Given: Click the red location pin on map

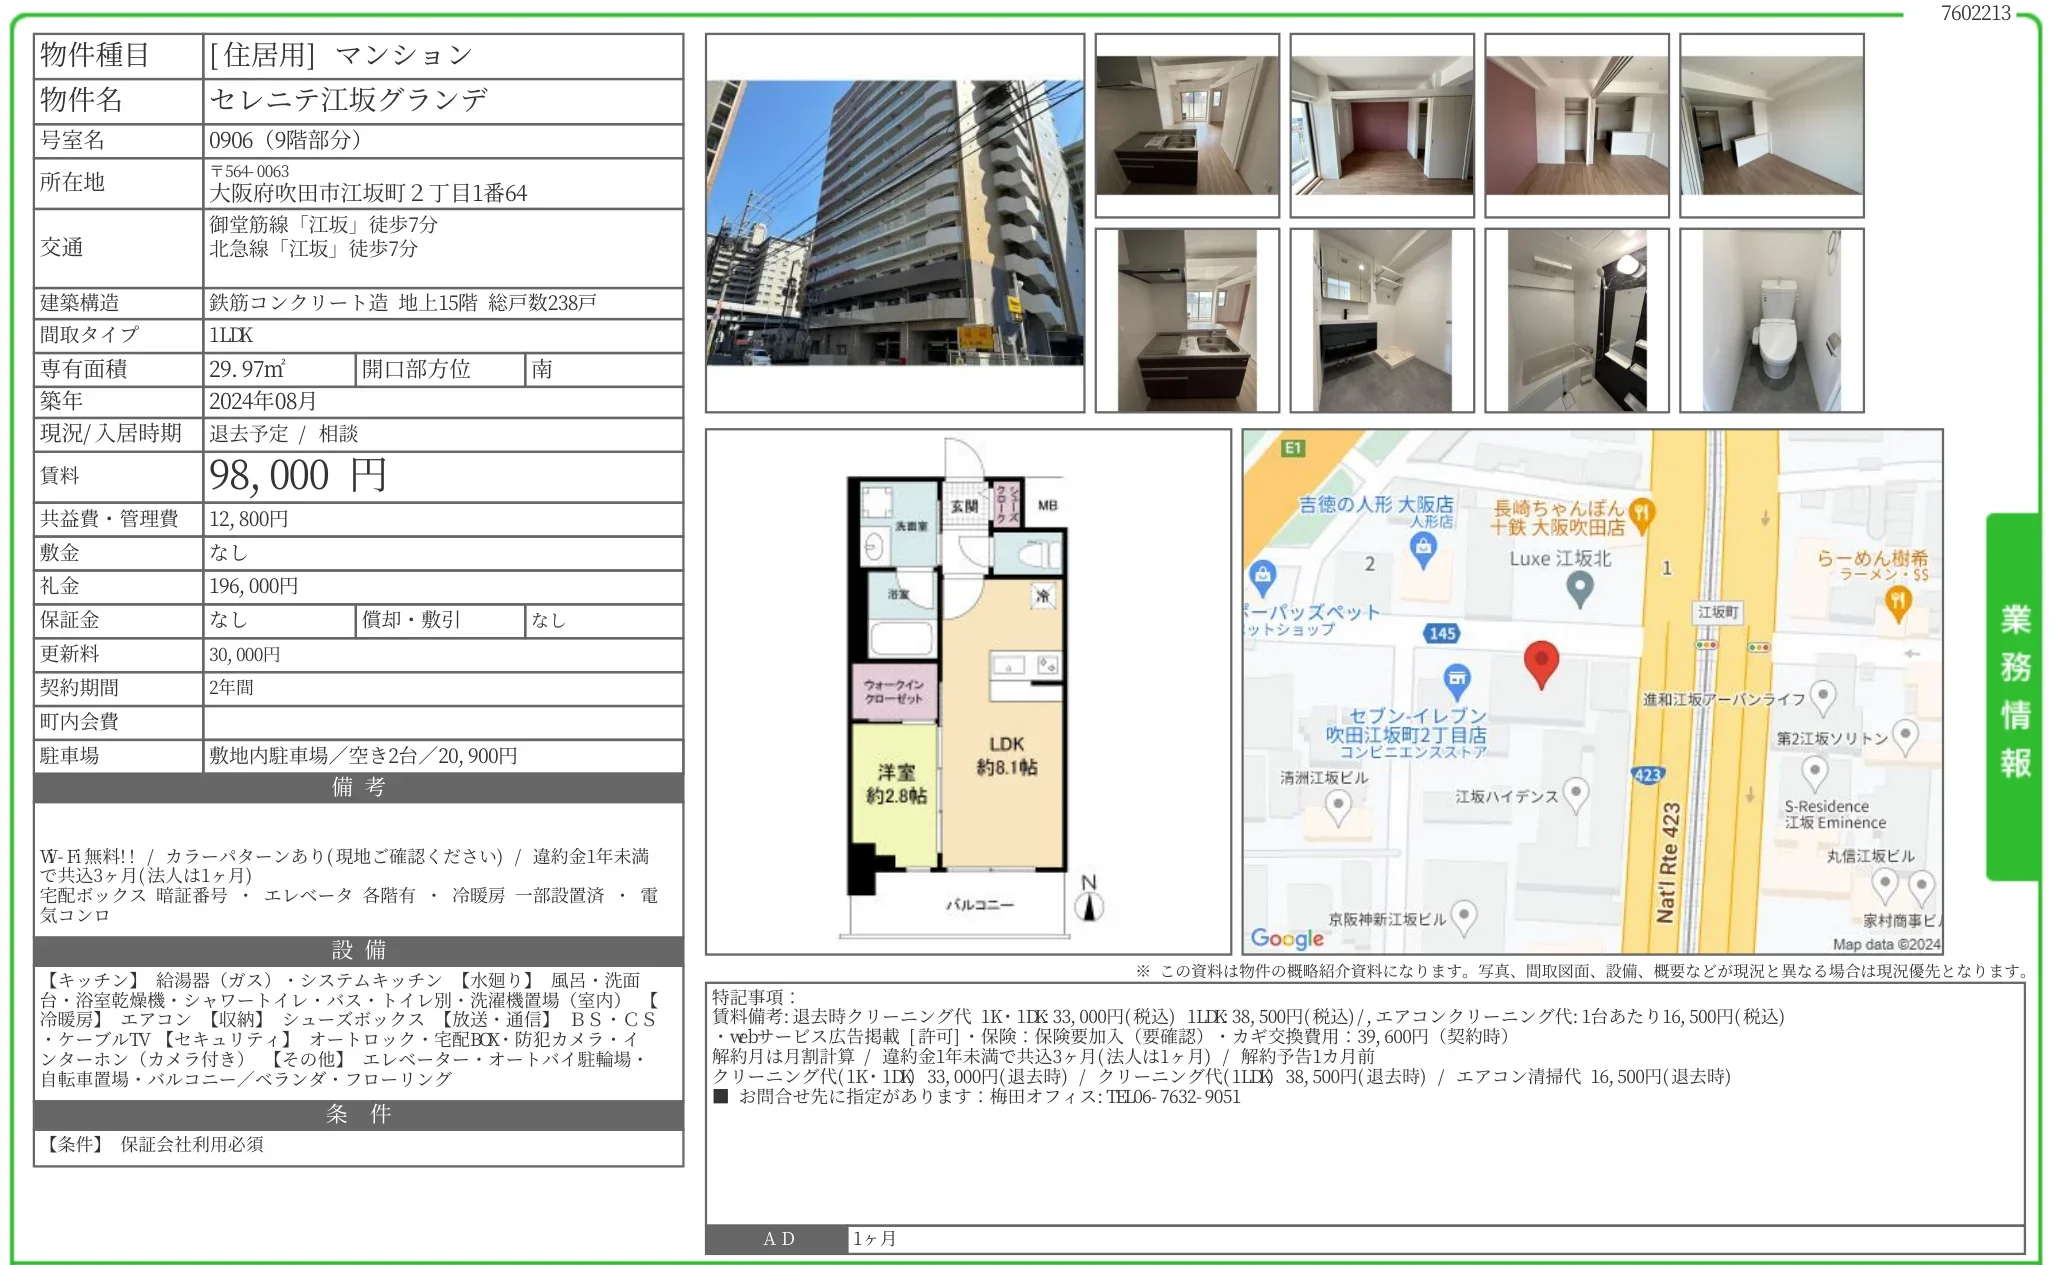Looking at the screenshot, I should coord(1541,661).
